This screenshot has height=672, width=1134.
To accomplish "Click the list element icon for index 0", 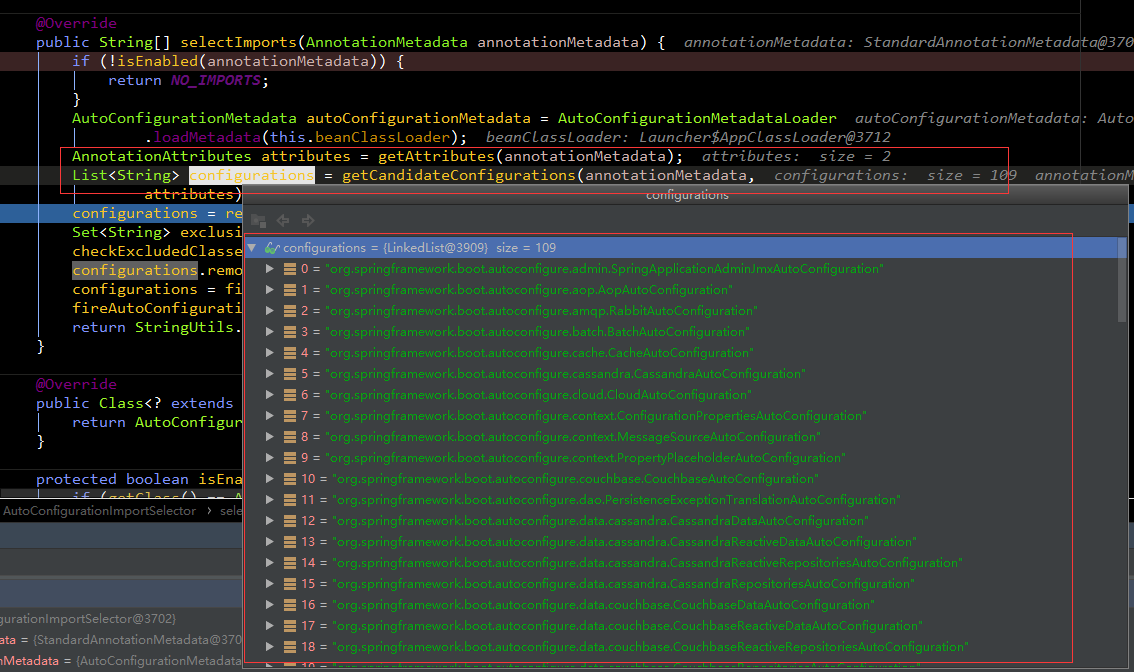I will point(290,269).
